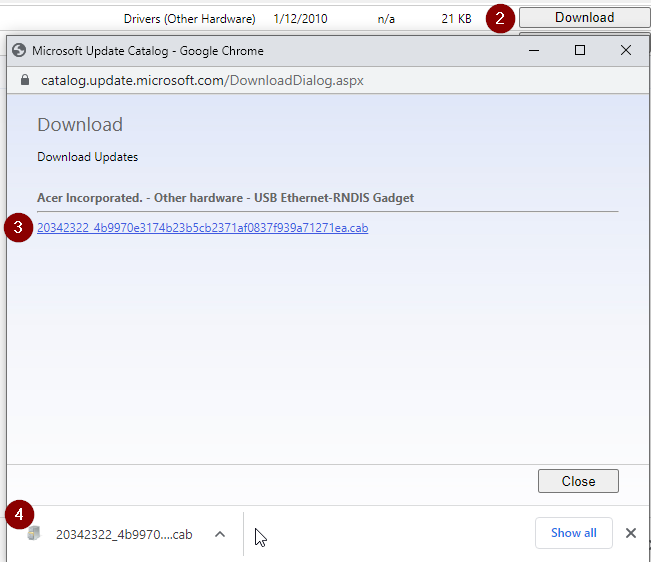Screen dimensions: 651x562
Task: Expand the chevron menu beside the downloaded file
Action: [x=219, y=534]
